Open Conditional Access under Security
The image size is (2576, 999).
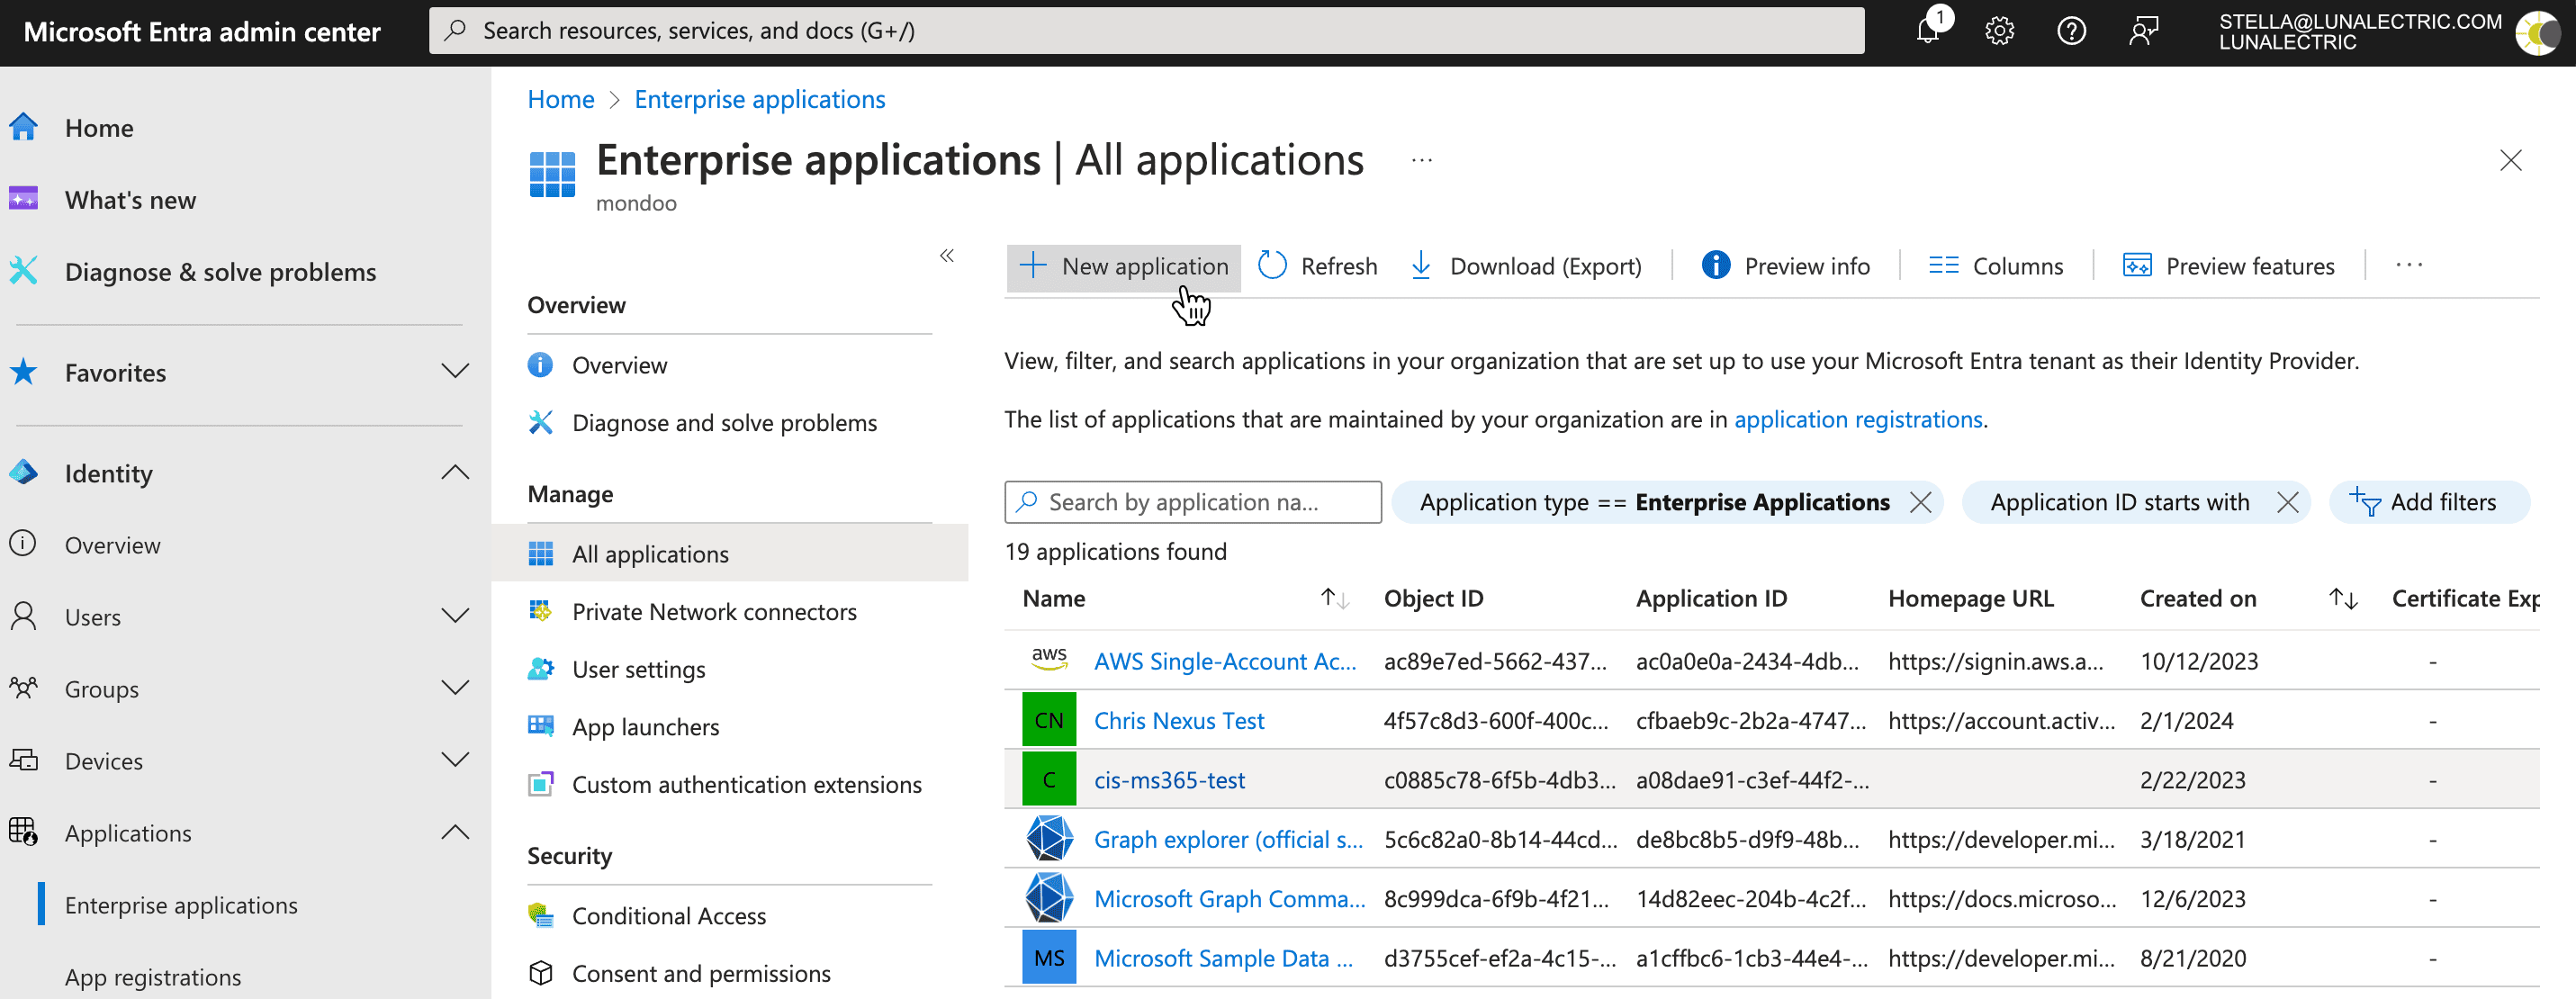pyautogui.click(x=668, y=915)
